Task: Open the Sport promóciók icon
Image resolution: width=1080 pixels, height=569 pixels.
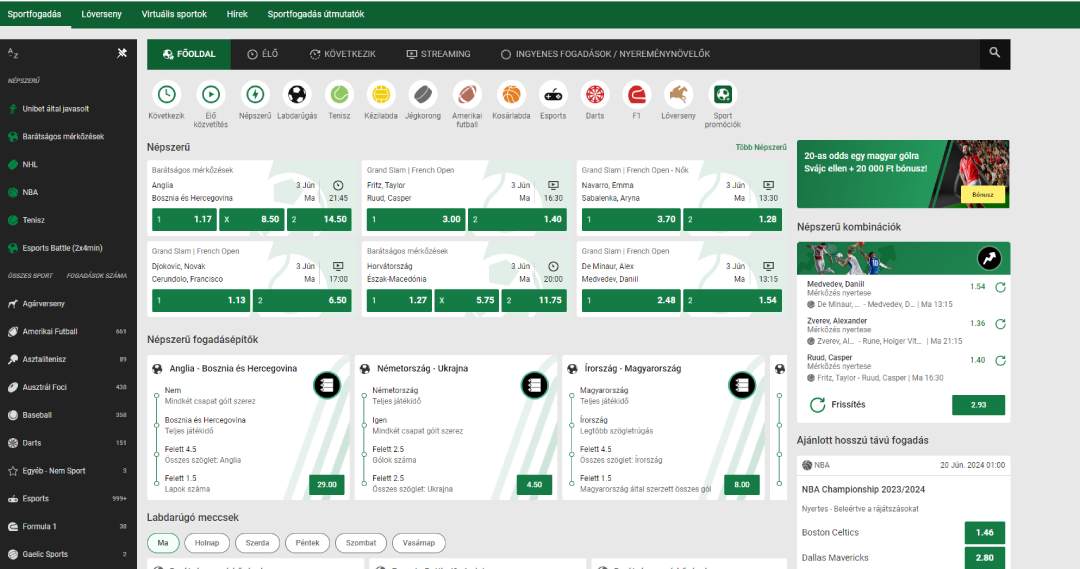Action: click(x=723, y=94)
